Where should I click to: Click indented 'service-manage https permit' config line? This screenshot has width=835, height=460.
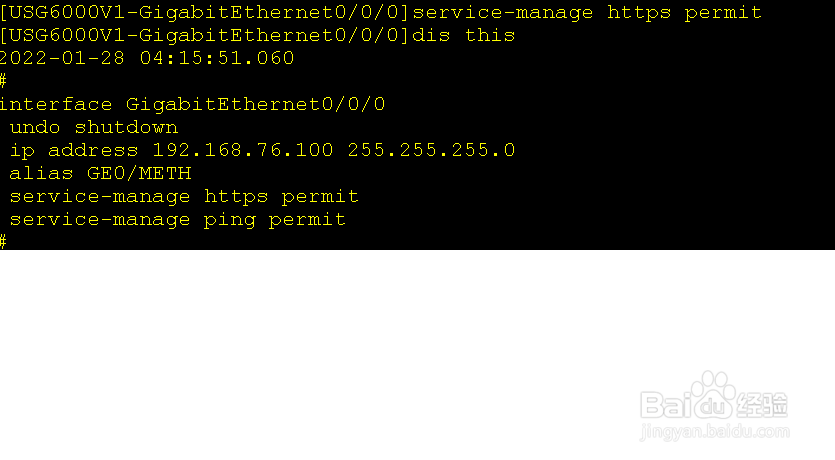click(184, 196)
